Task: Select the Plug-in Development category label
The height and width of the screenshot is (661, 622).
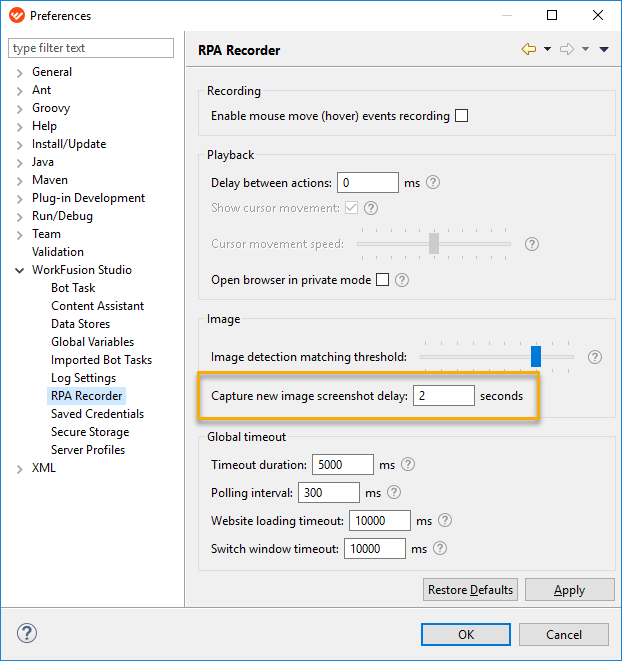Action: pyautogui.click(x=89, y=198)
